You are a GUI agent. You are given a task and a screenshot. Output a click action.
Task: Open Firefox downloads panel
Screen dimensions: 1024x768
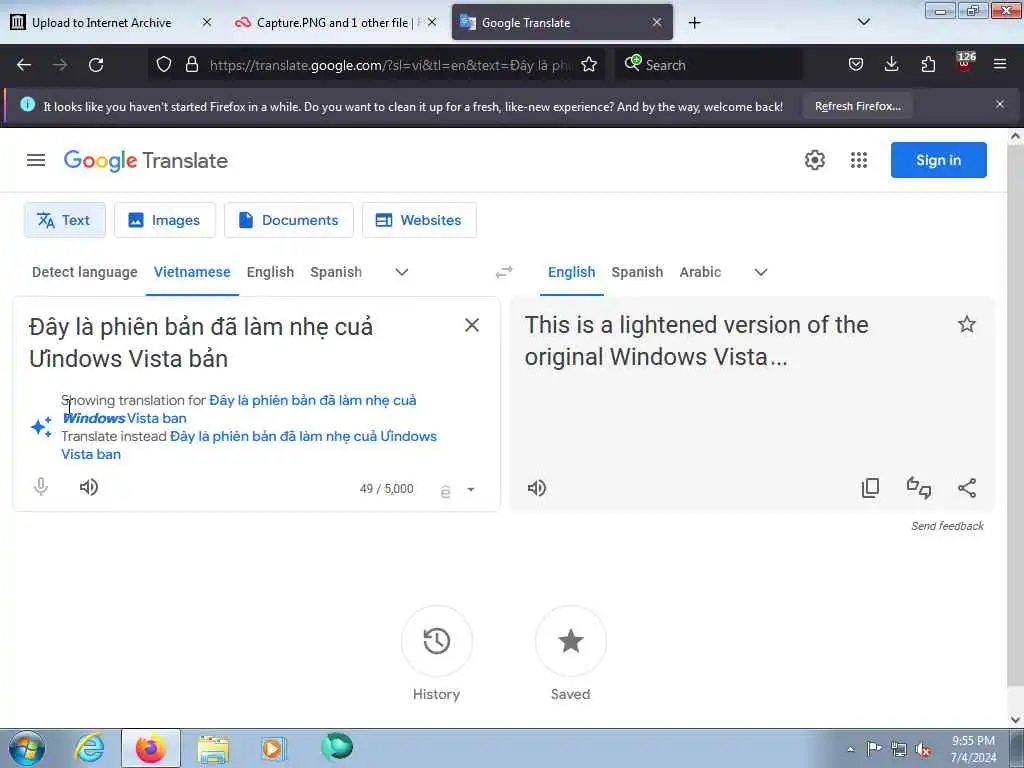(x=891, y=64)
